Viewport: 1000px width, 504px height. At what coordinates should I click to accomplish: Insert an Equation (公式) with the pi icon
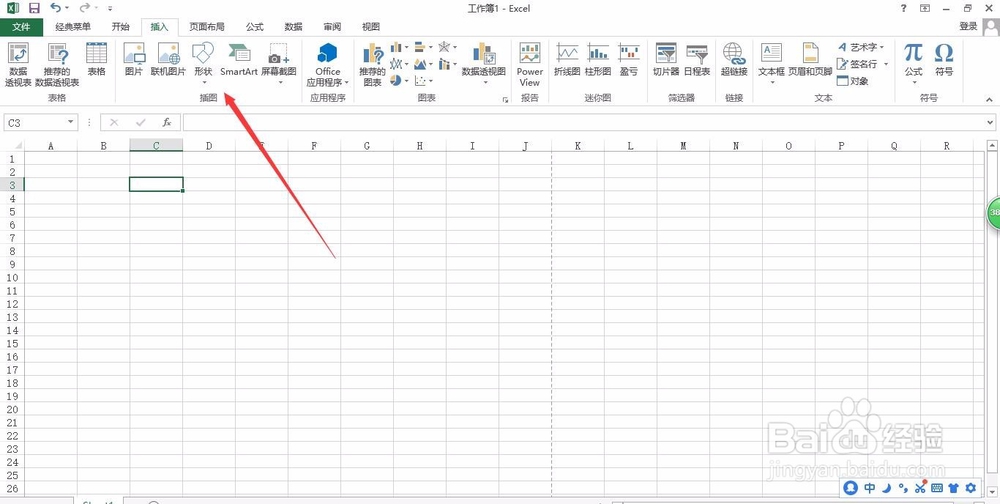(914, 64)
